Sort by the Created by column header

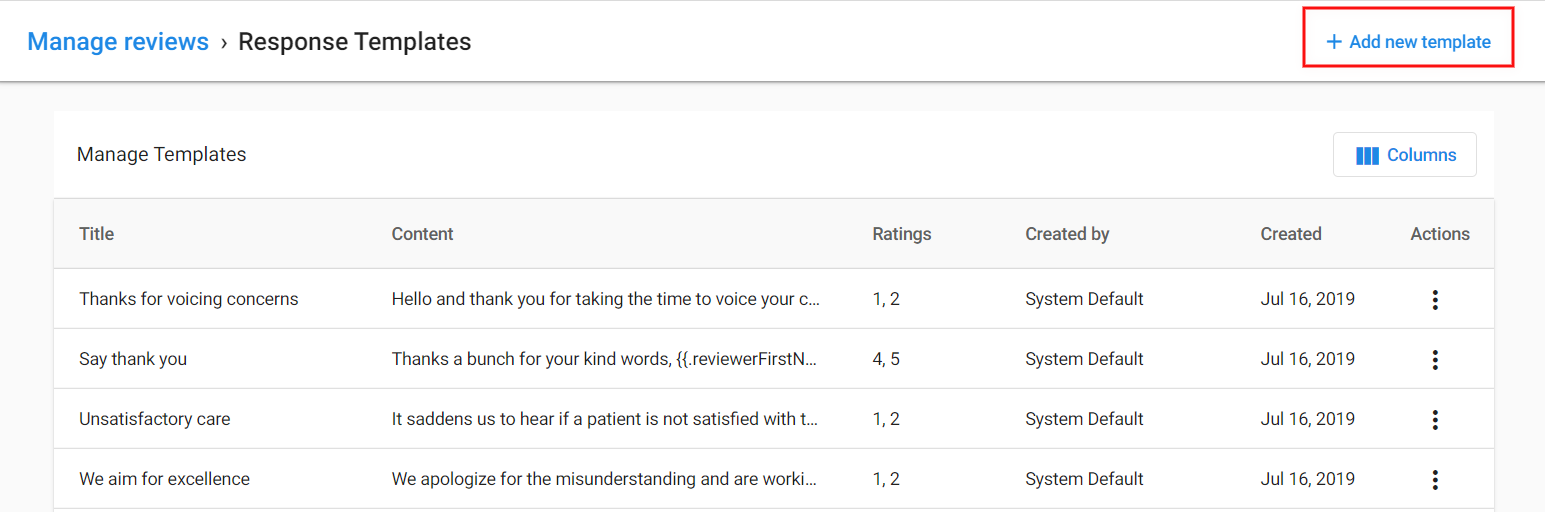click(x=1067, y=234)
